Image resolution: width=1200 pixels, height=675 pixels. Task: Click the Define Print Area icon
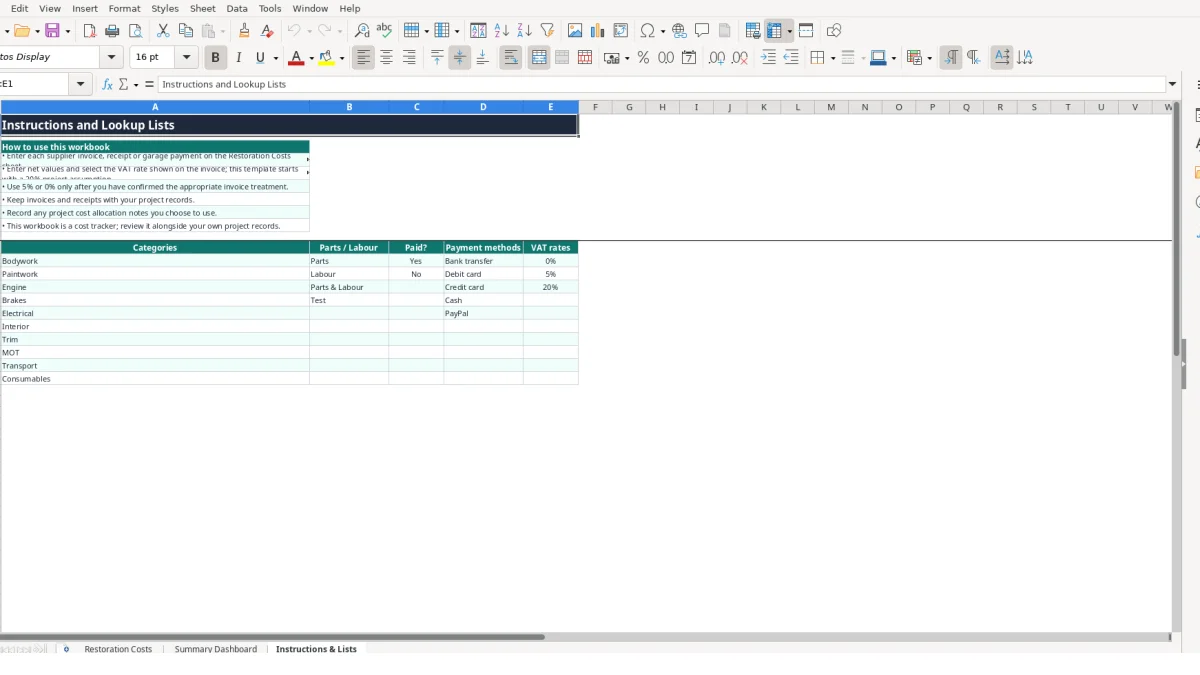(753, 31)
